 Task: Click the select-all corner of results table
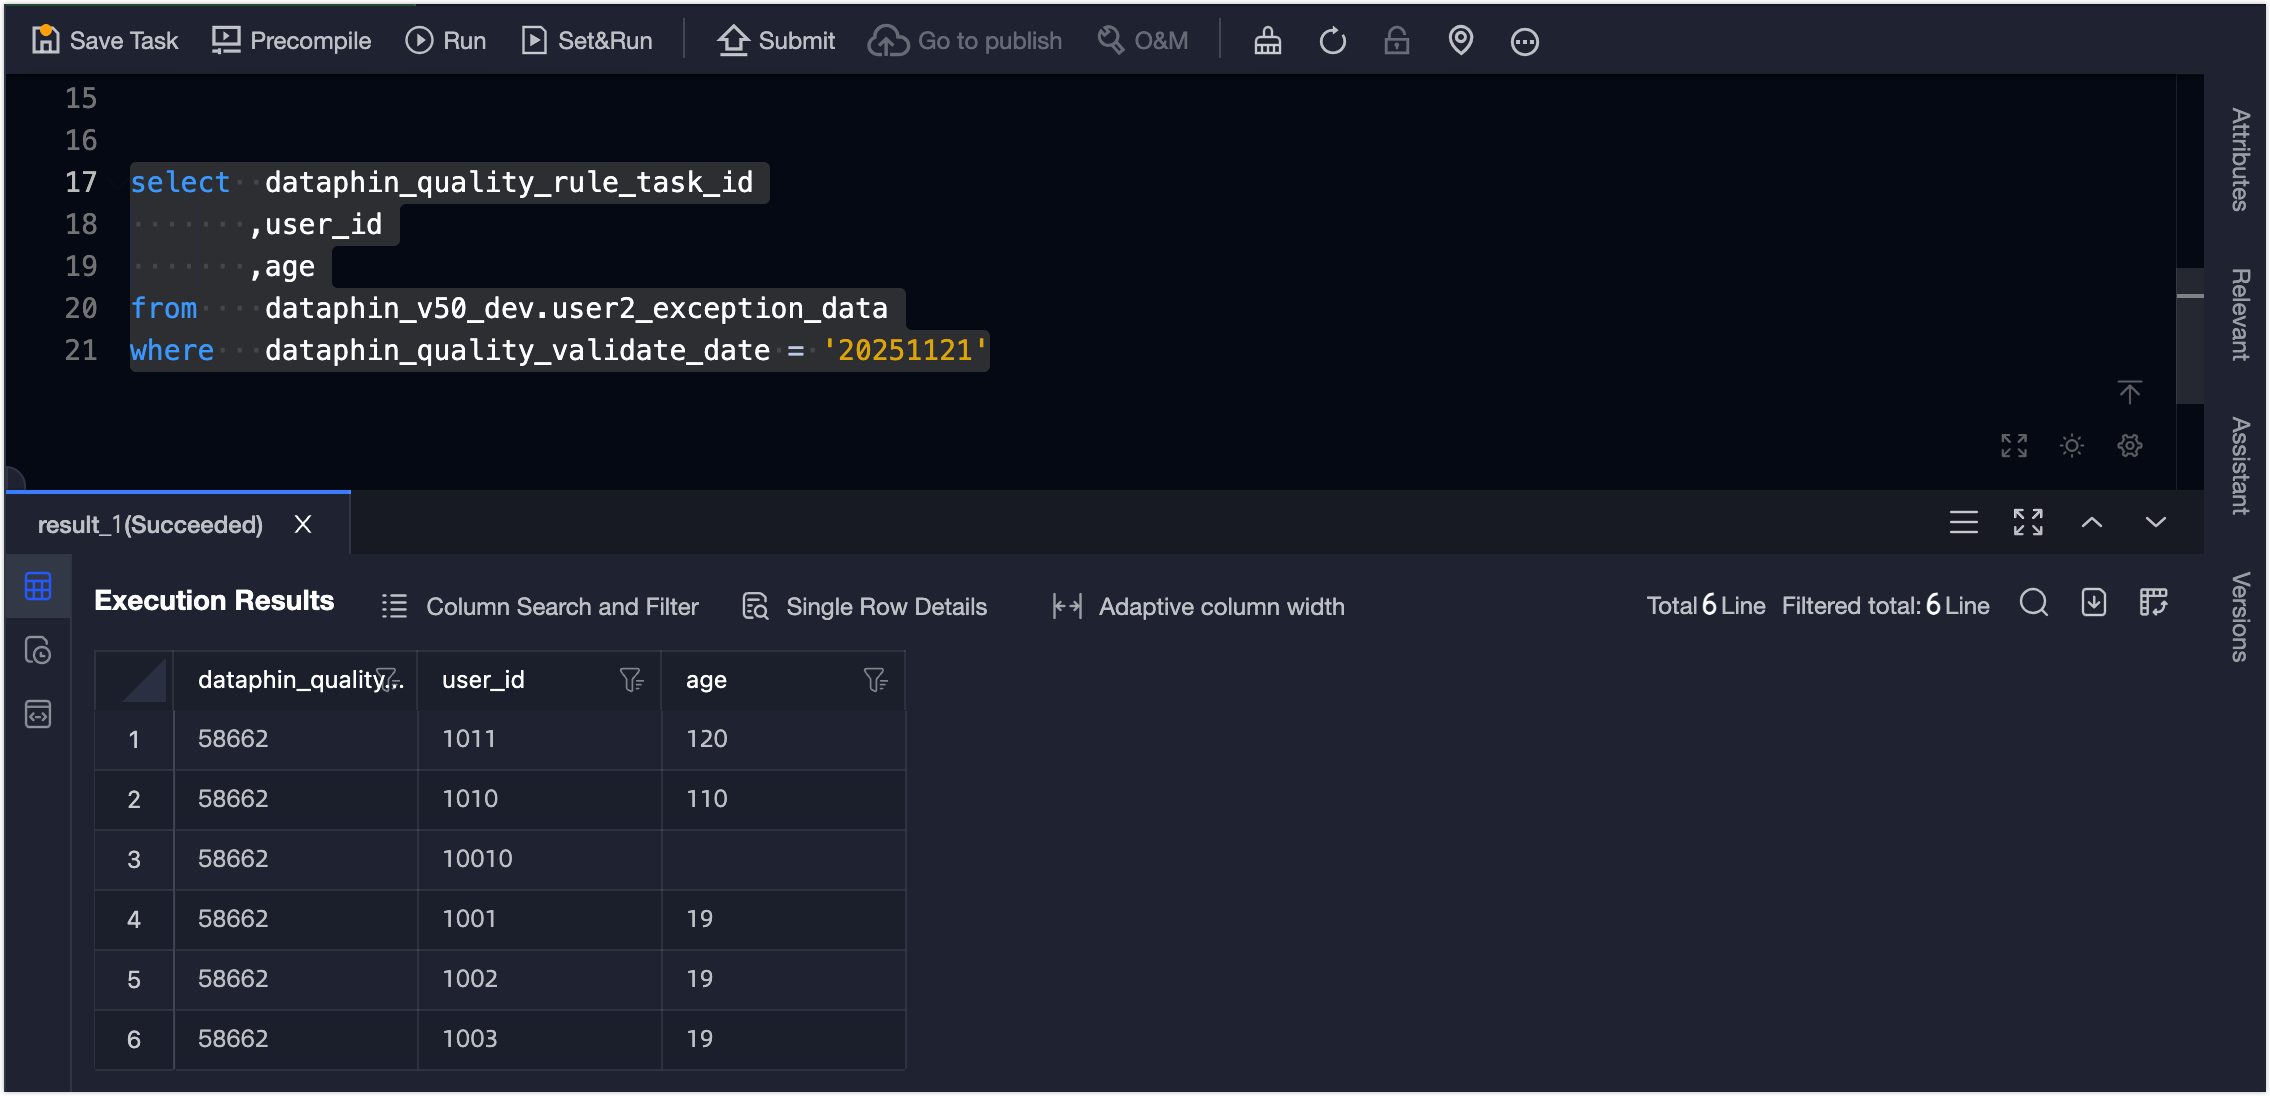point(134,680)
